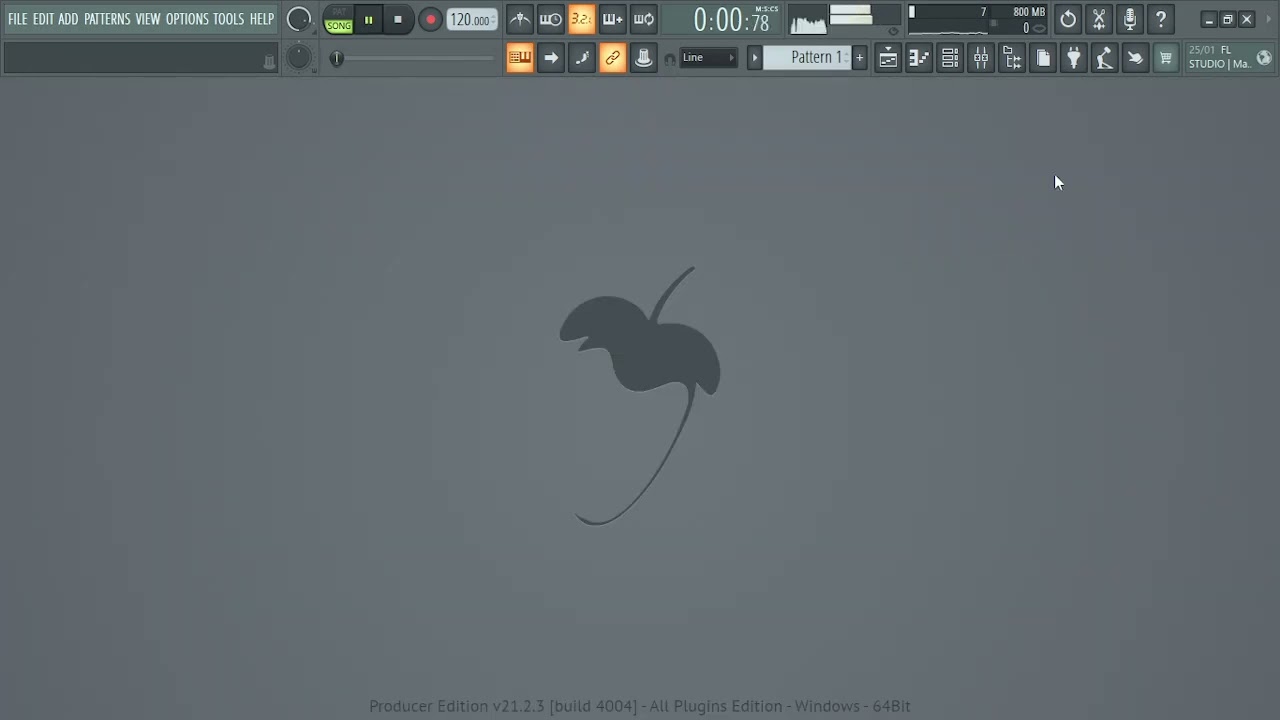Click the hint bar panel

140,58
